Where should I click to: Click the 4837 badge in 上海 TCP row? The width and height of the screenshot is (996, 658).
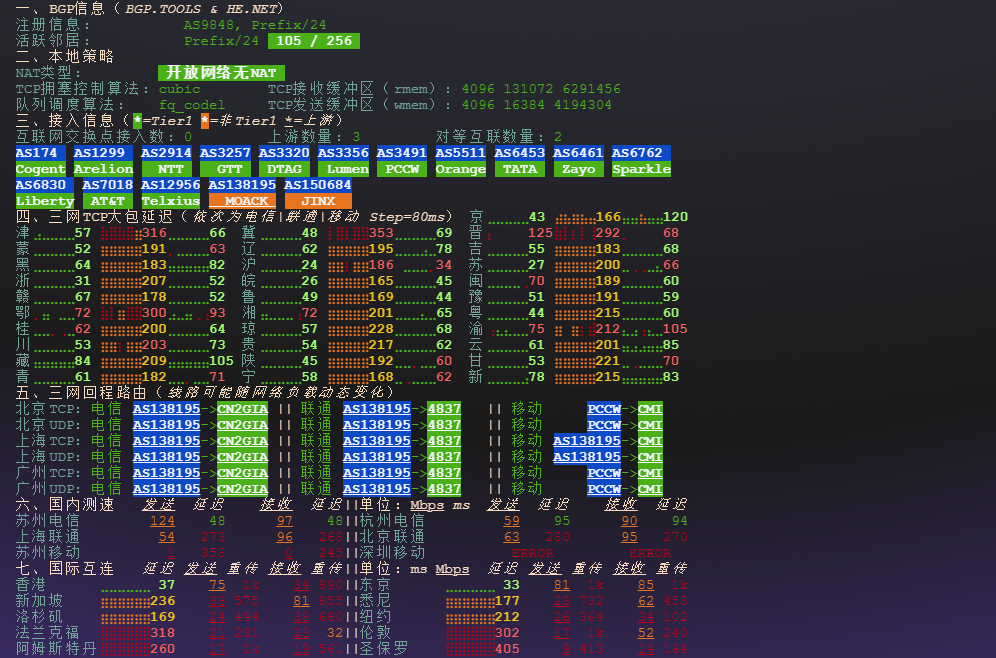click(x=444, y=441)
